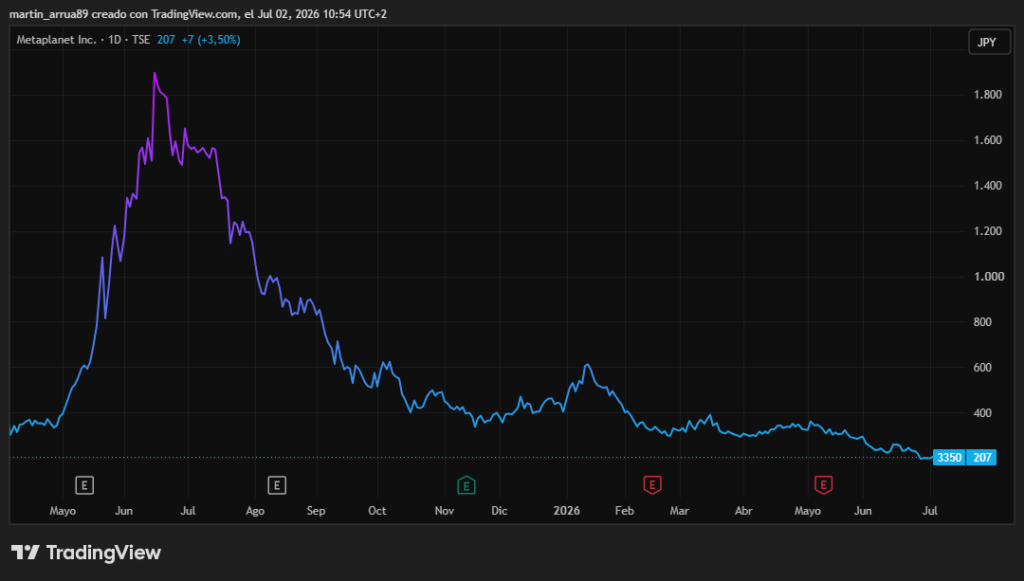Click the 2026 label on time axis

pyautogui.click(x=566, y=510)
